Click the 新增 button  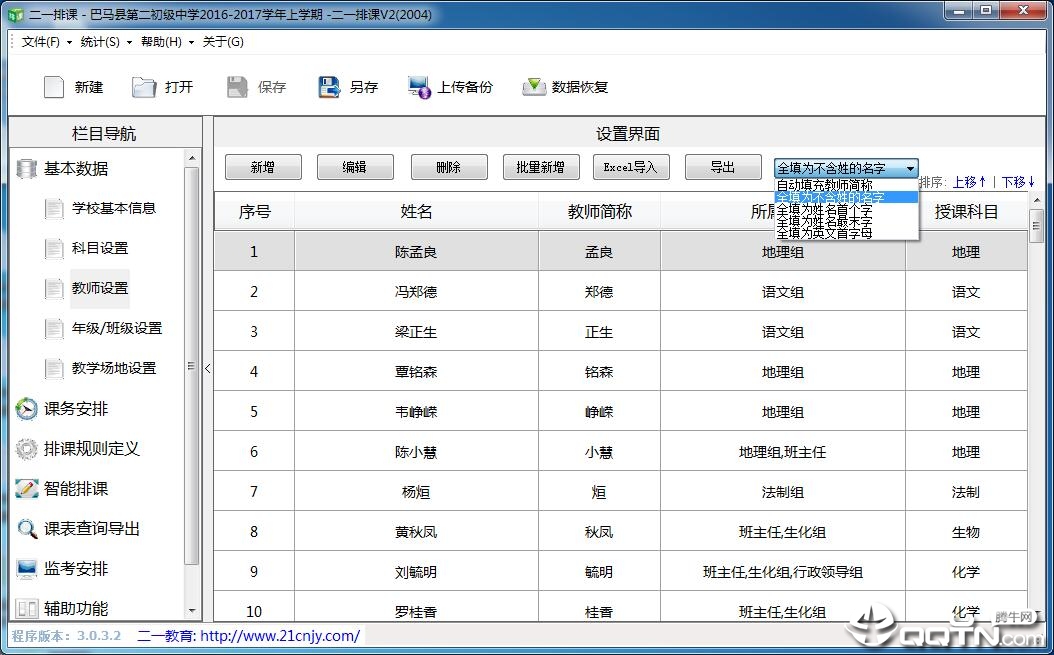(x=263, y=167)
